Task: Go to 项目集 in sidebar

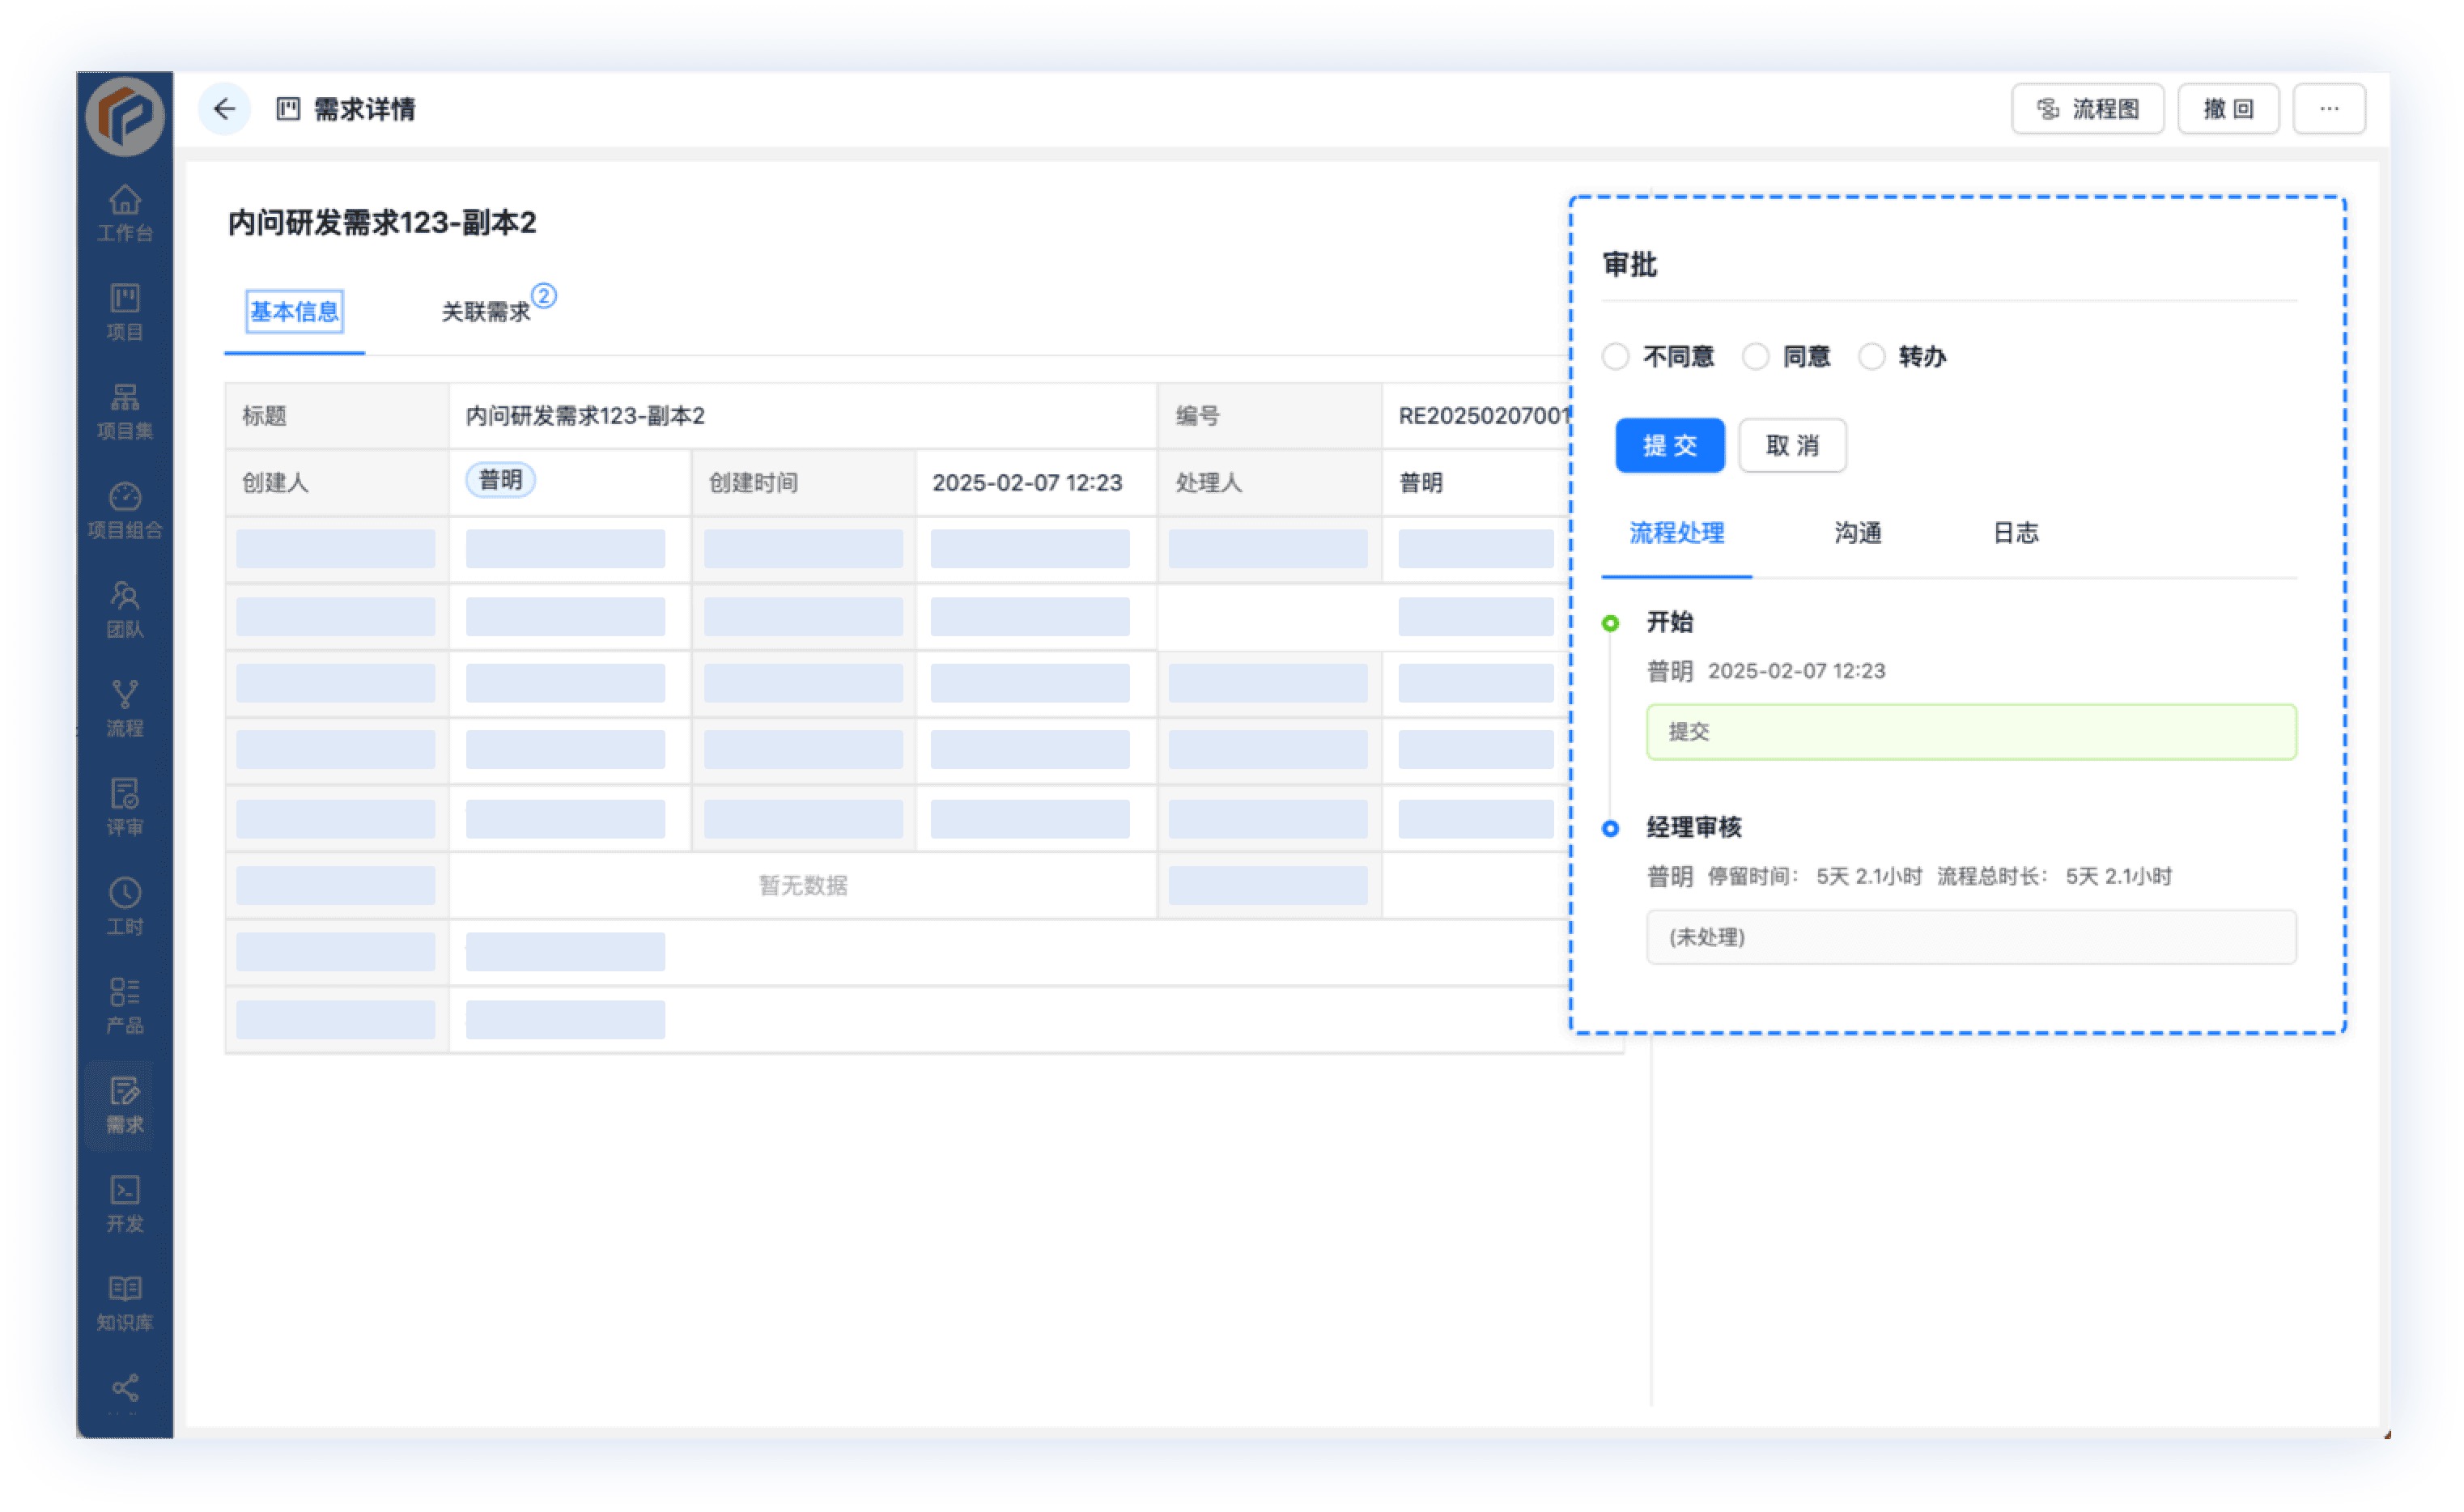Action: click(x=125, y=411)
